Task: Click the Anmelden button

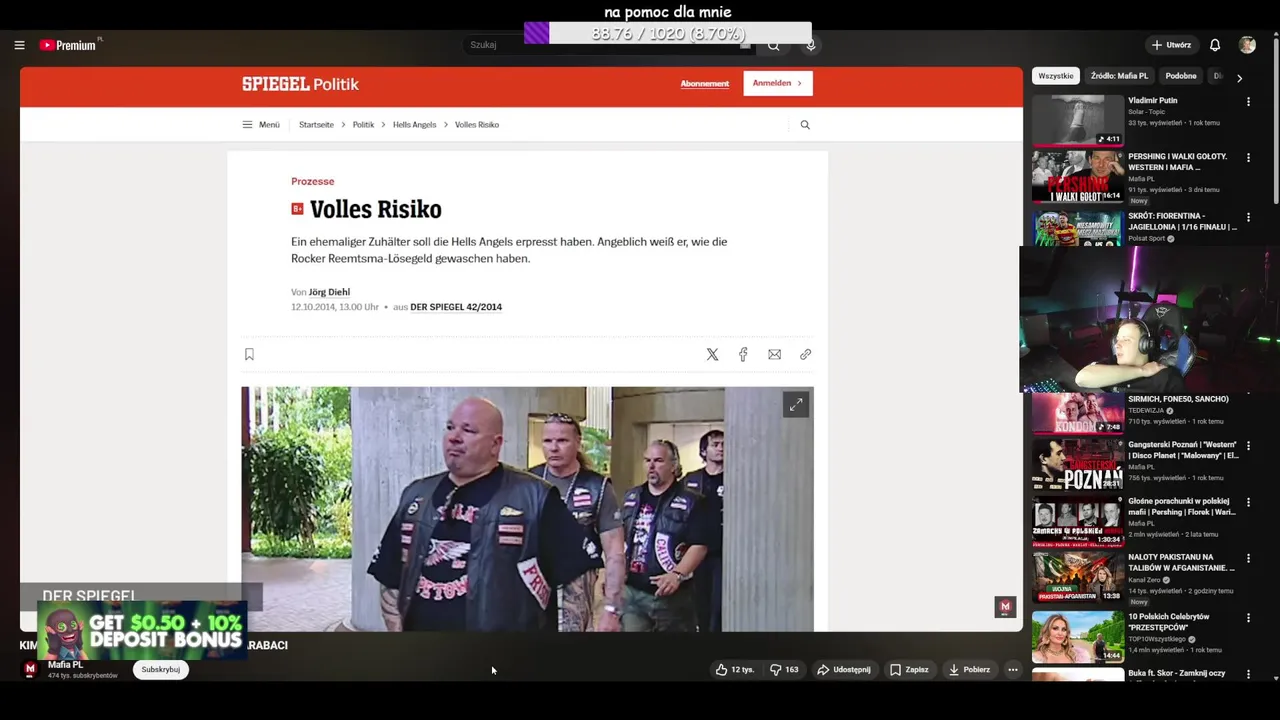Action: point(778,83)
